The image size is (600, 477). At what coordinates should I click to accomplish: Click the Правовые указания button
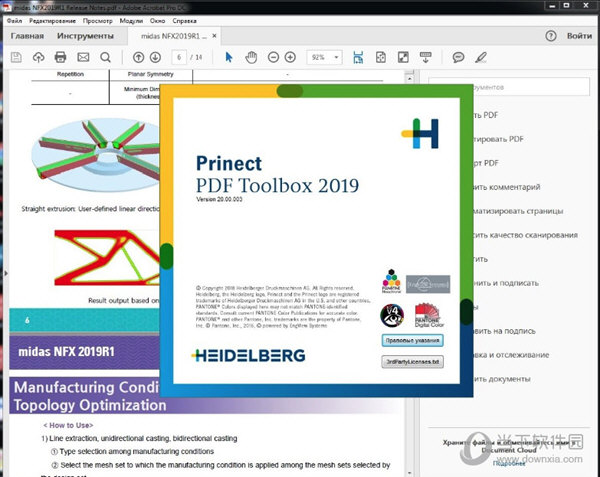point(412,340)
